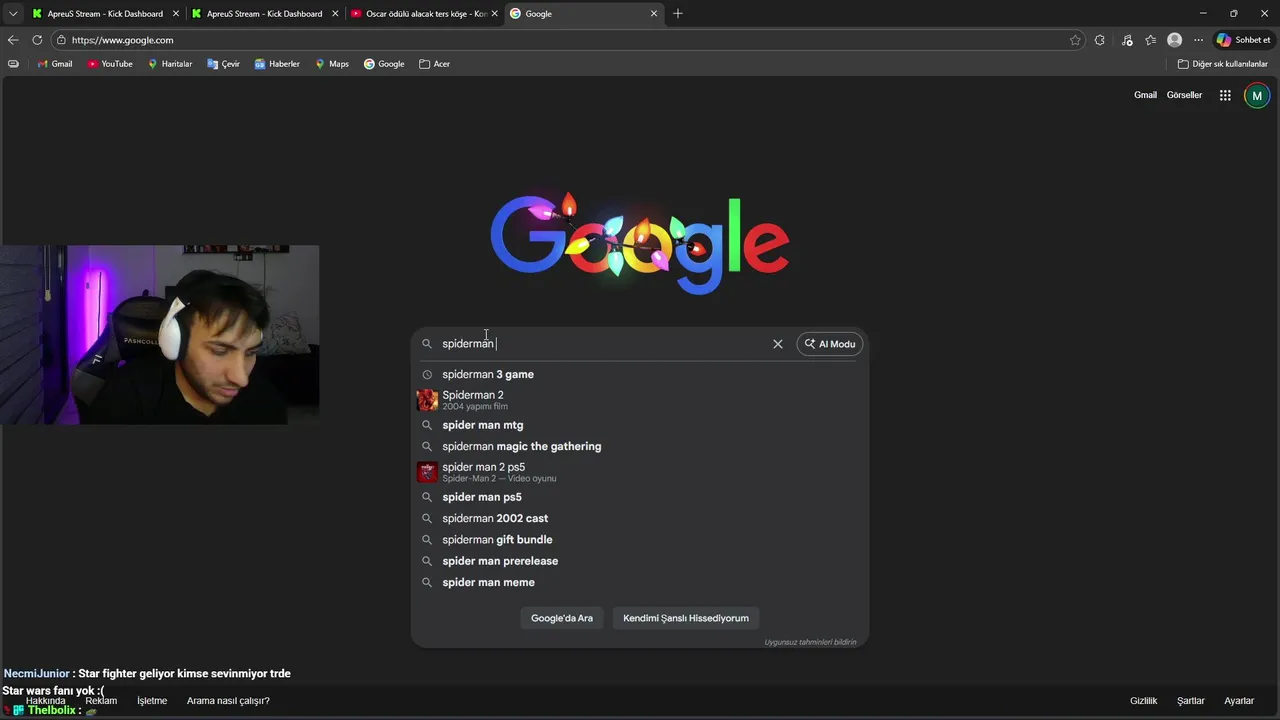Close the Google tab
Viewport: 1280px width, 720px height.
[654, 14]
